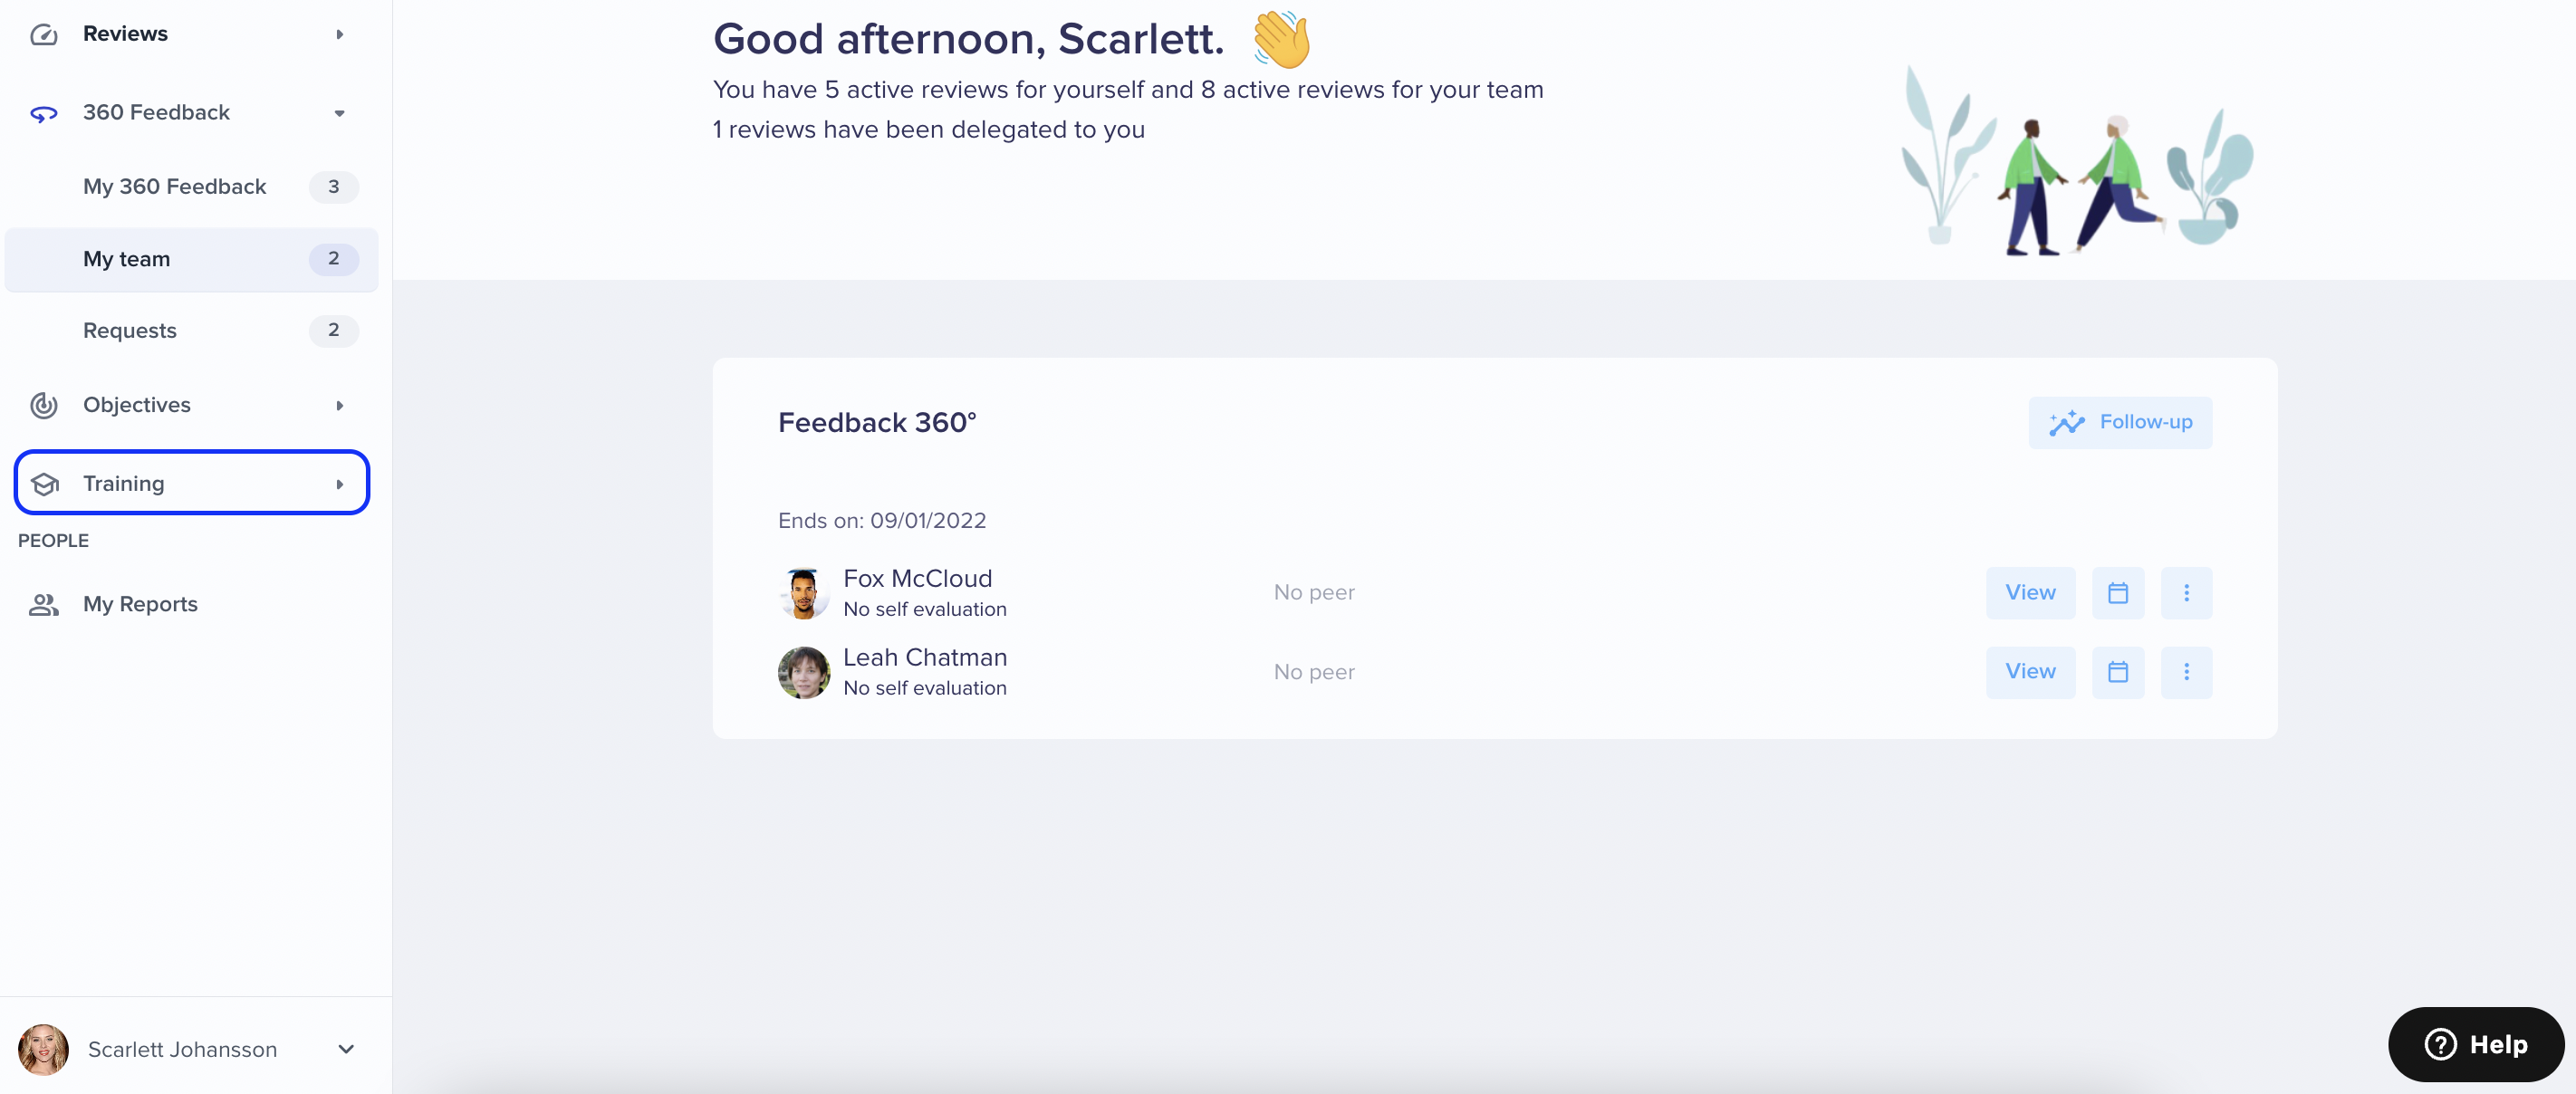Expand the Reviews menu arrow
Image resolution: width=2576 pixels, height=1094 pixels.
click(340, 35)
